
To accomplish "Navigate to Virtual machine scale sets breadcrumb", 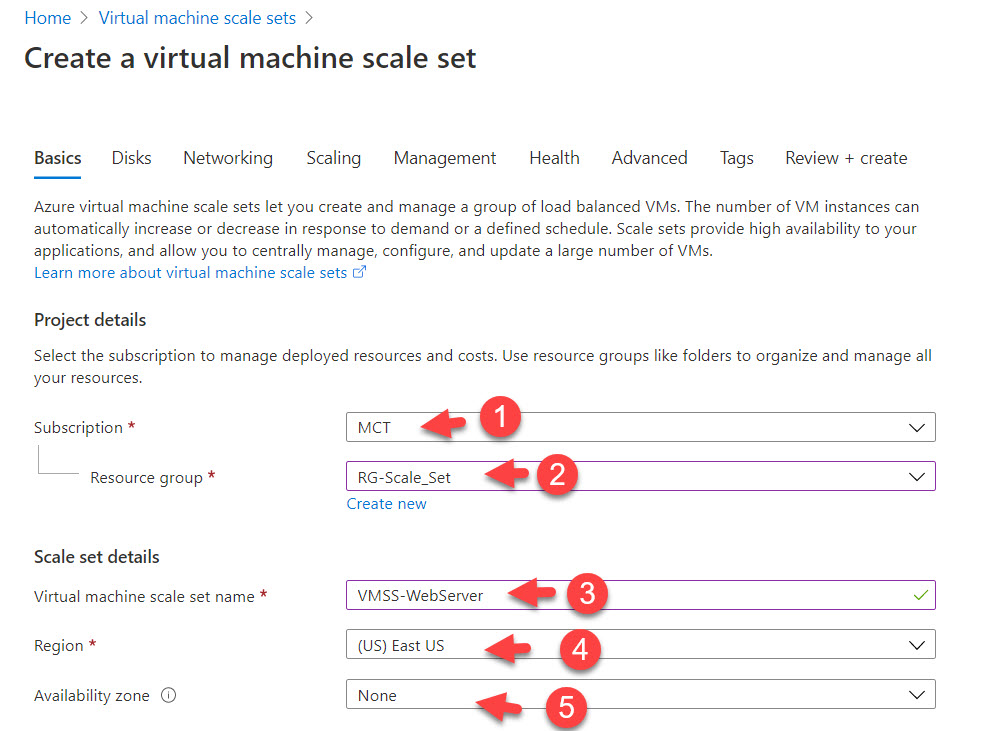I will click(x=198, y=18).
